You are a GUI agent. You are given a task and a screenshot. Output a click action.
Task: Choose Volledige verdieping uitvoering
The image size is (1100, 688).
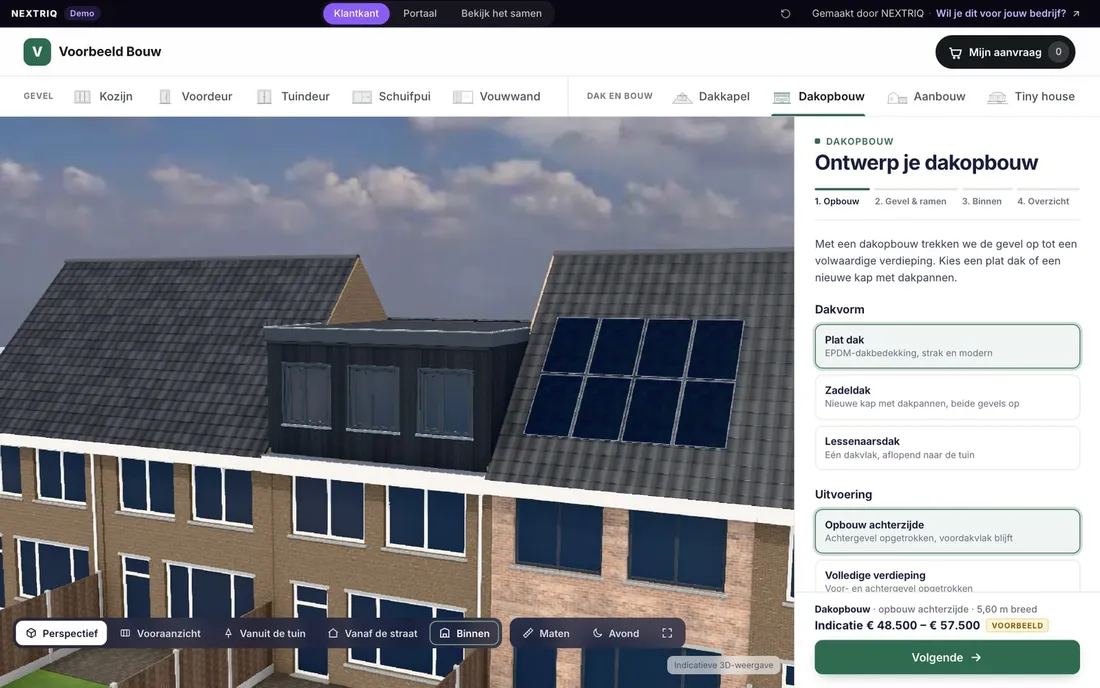[947, 576]
